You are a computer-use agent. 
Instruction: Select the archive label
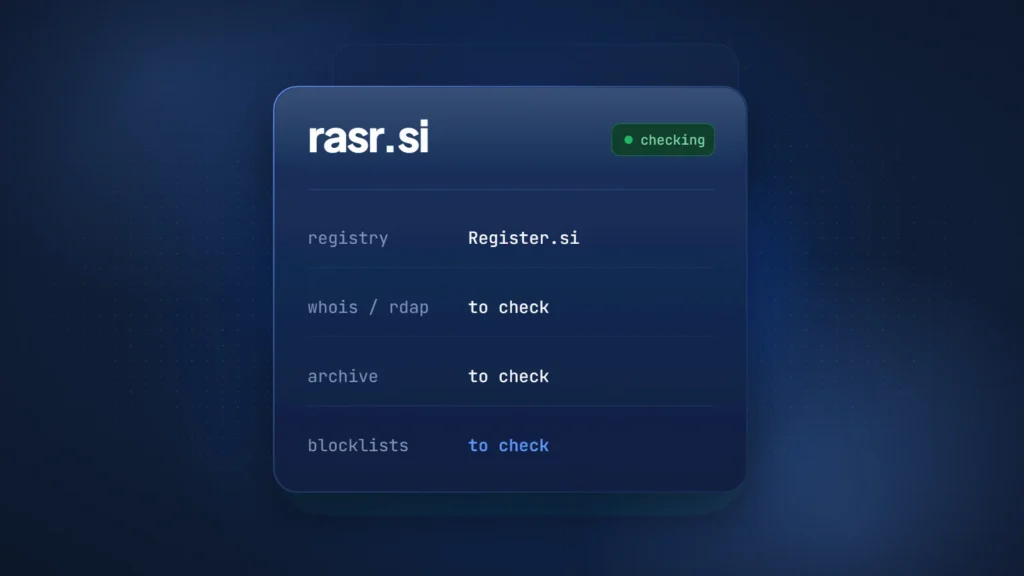(343, 376)
